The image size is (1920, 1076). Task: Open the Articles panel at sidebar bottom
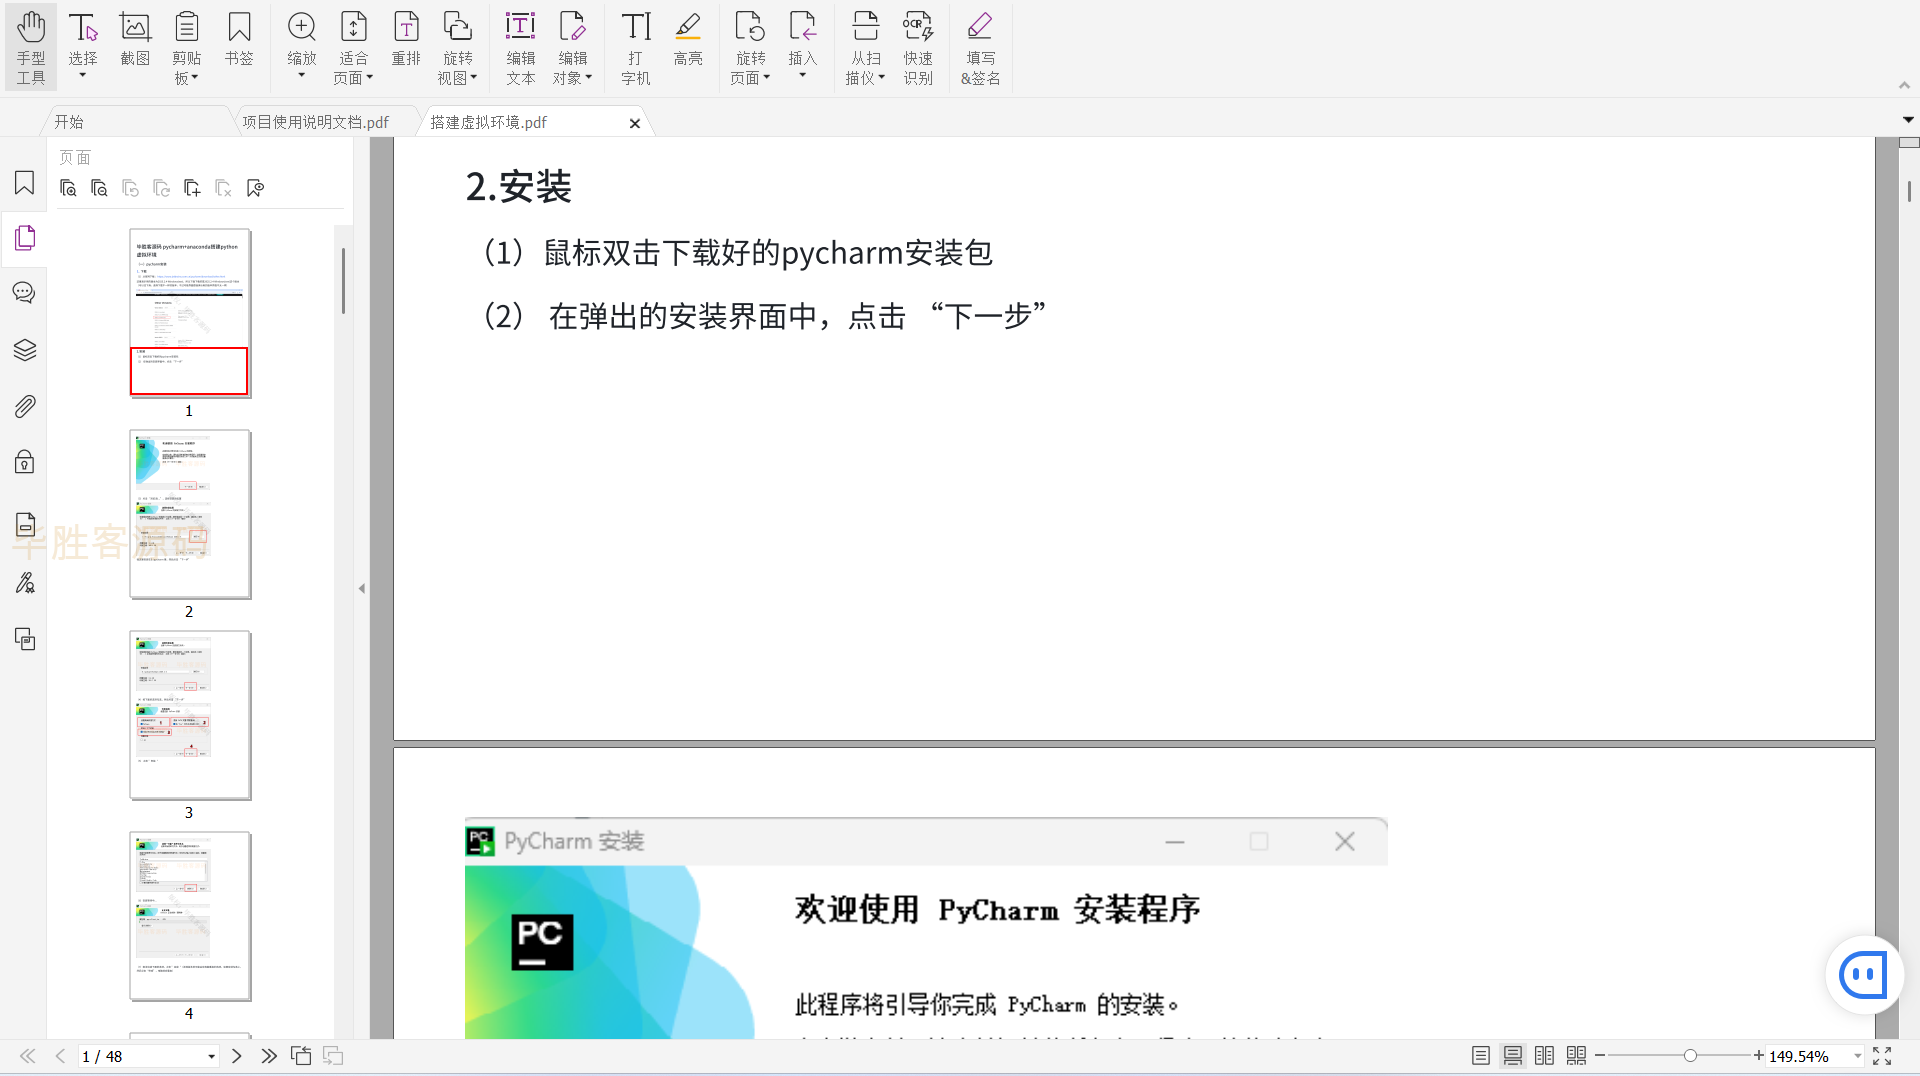pos(25,639)
